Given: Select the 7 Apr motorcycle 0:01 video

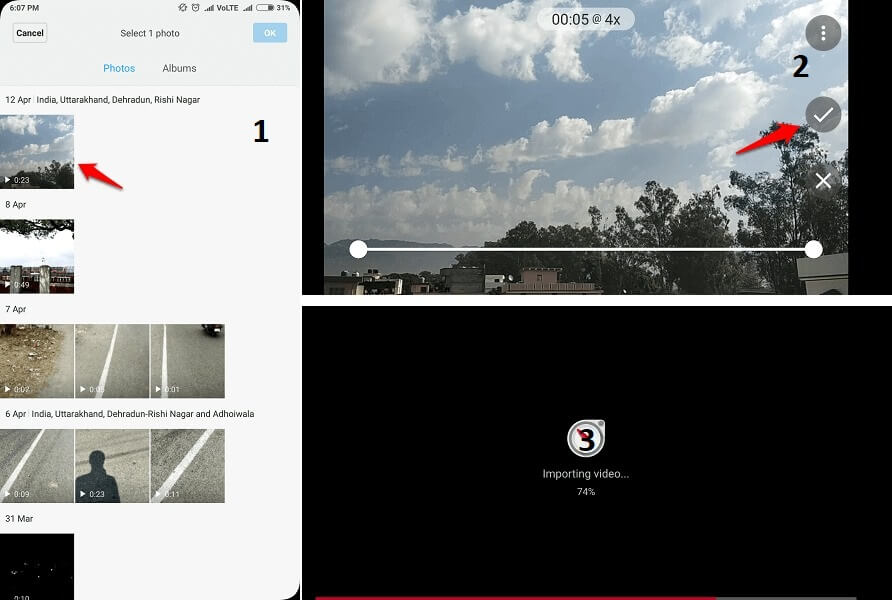Looking at the screenshot, I should point(188,361).
